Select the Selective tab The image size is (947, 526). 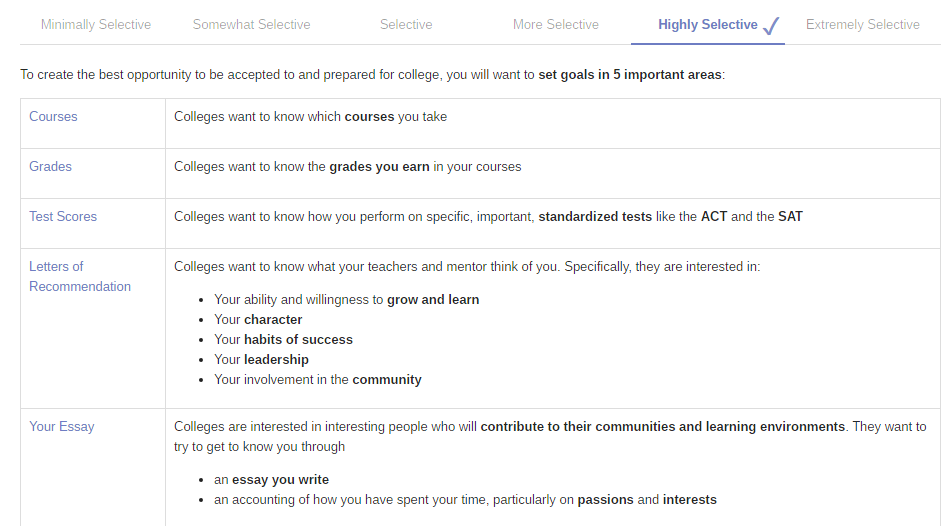click(x=406, y=25)
